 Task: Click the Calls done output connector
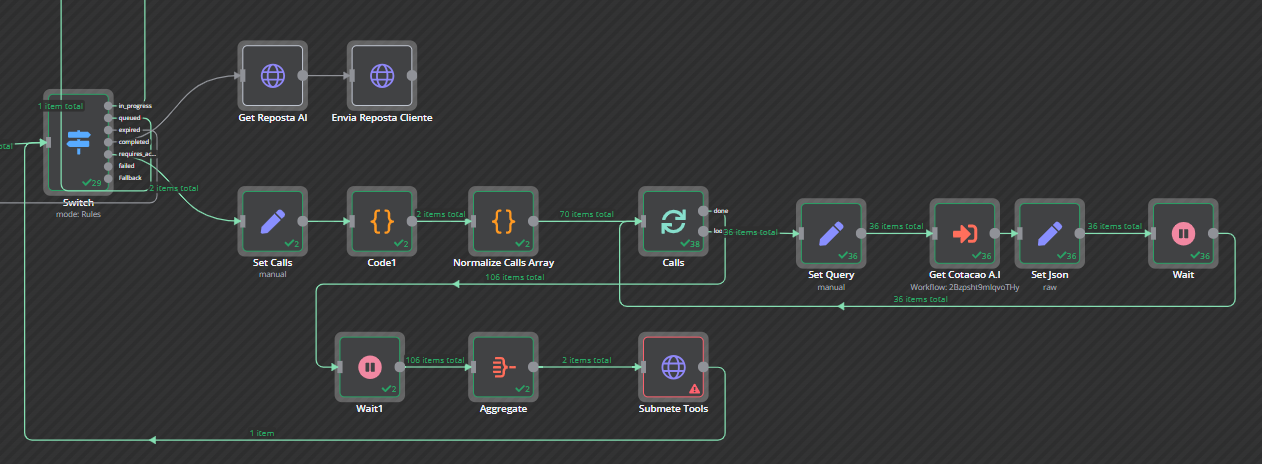(704, 210)
